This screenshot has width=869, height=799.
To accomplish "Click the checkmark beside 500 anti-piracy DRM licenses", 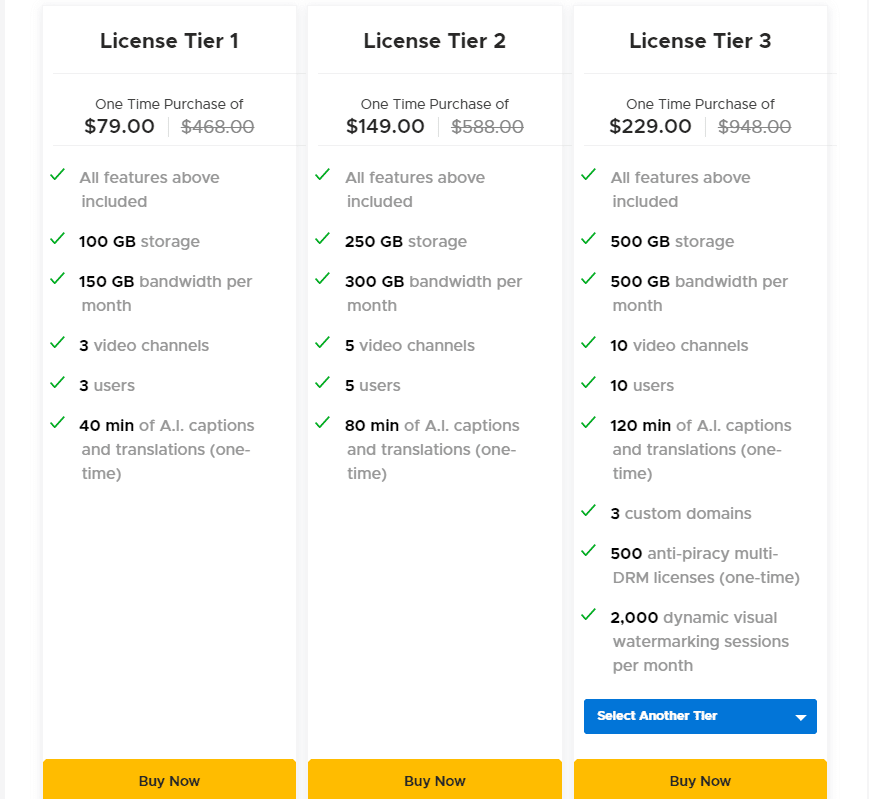I will click(588, 553).
